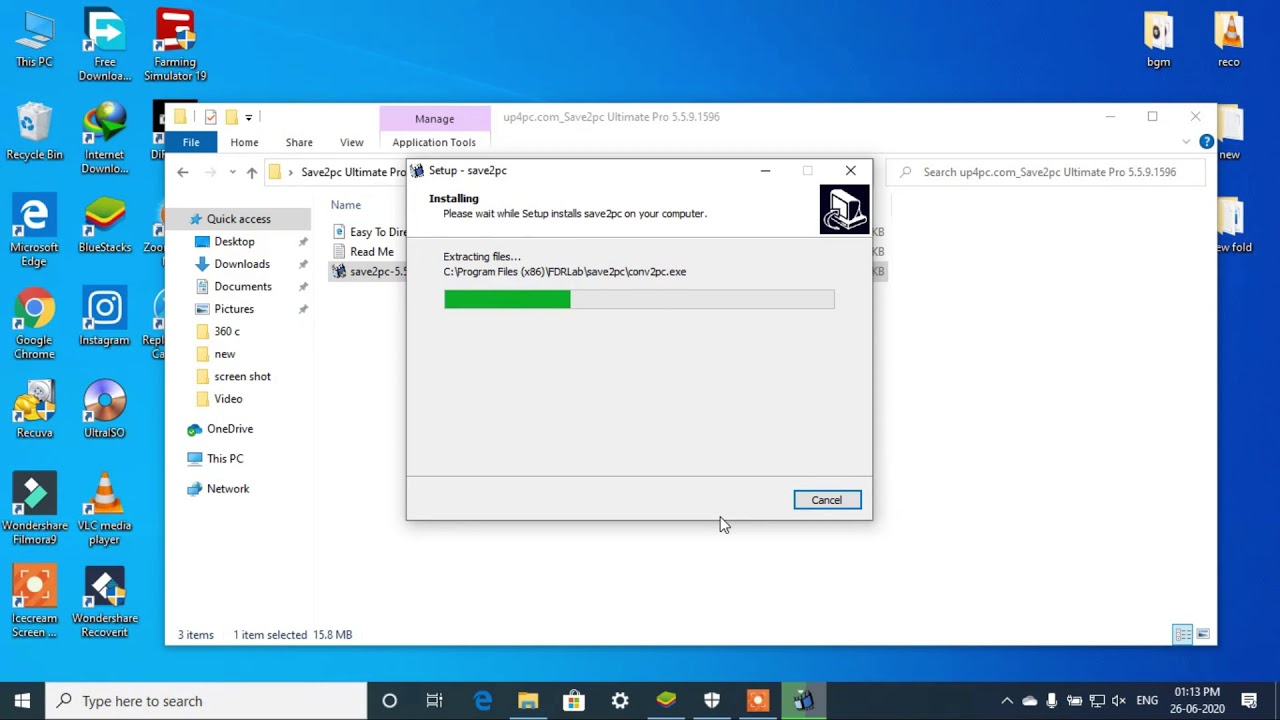The width and height of the screenshot is (1280, 720).
Task: Open reco VLC file on desktop
Action: pyautogui.click(x=1228, y=38)
